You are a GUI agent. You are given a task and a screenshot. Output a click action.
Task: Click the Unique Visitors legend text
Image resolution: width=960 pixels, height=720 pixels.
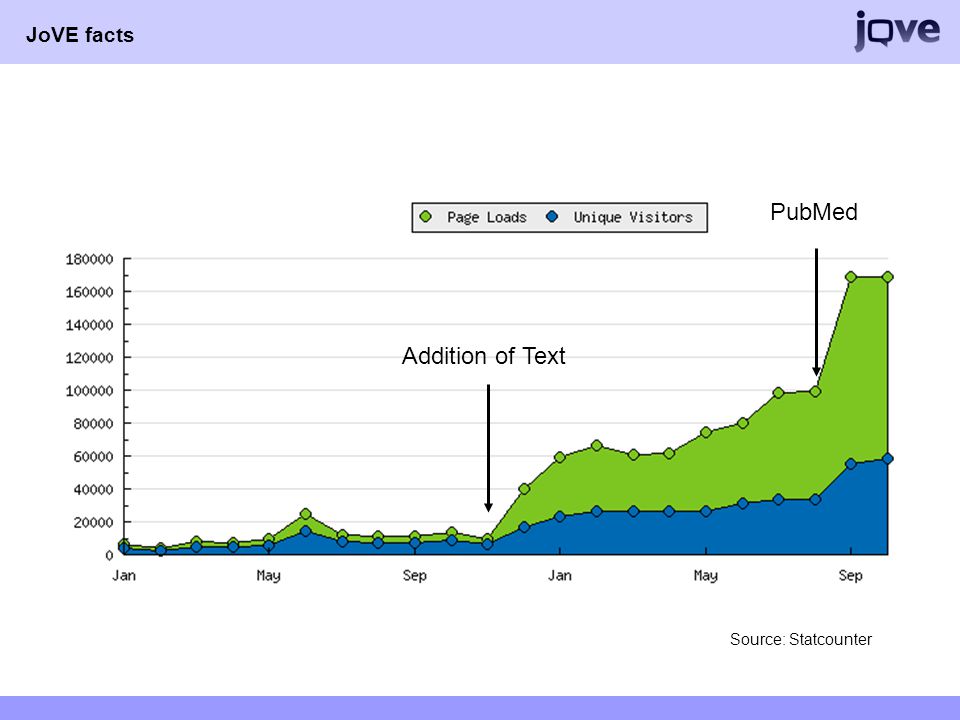click(633, 217)
